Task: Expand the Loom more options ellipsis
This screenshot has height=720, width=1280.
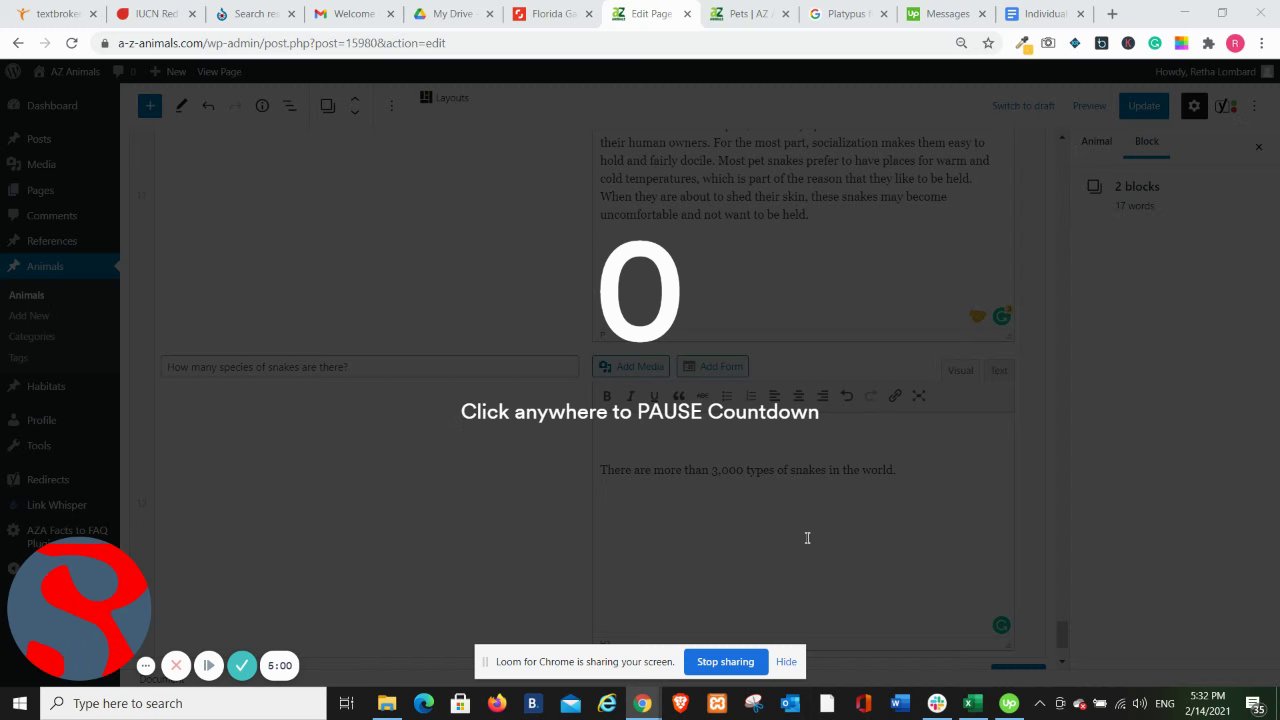Action: [145, 665]
